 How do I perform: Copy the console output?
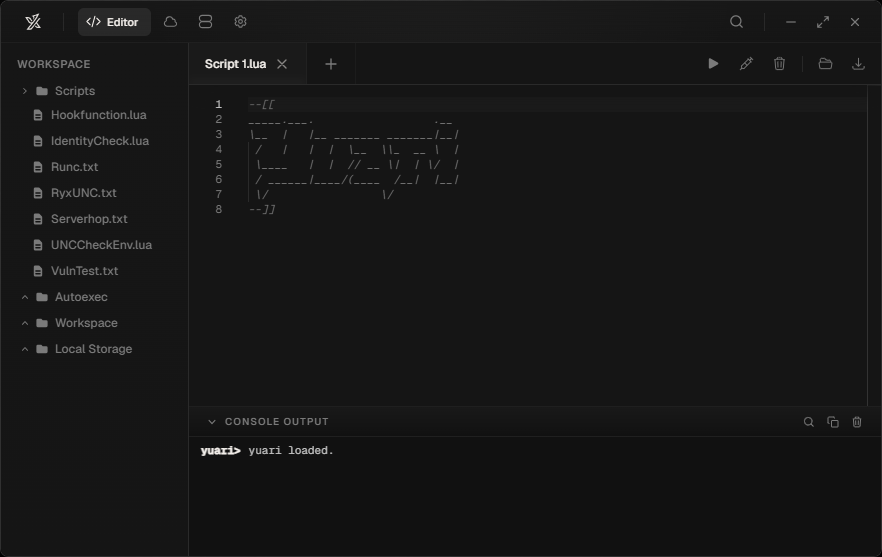pyautogui.click(x=833, y=422)
